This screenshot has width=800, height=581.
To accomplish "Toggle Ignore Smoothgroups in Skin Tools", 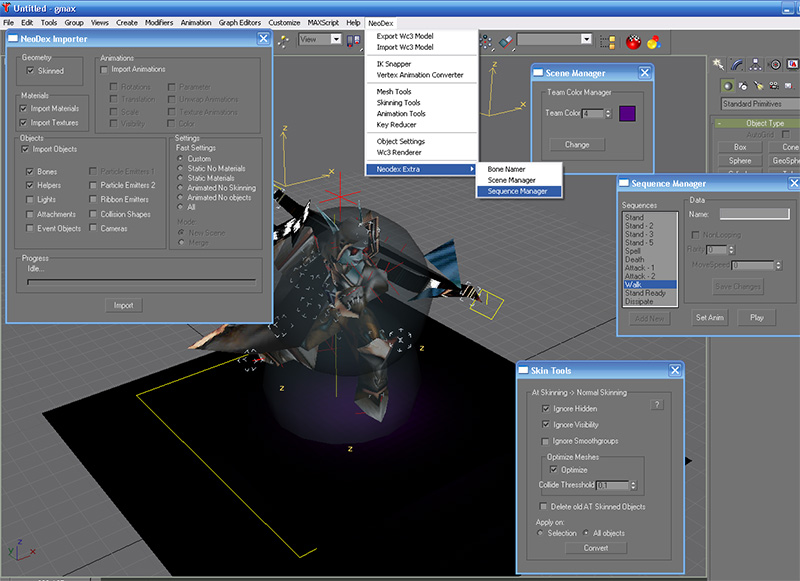I will [545, 441].
